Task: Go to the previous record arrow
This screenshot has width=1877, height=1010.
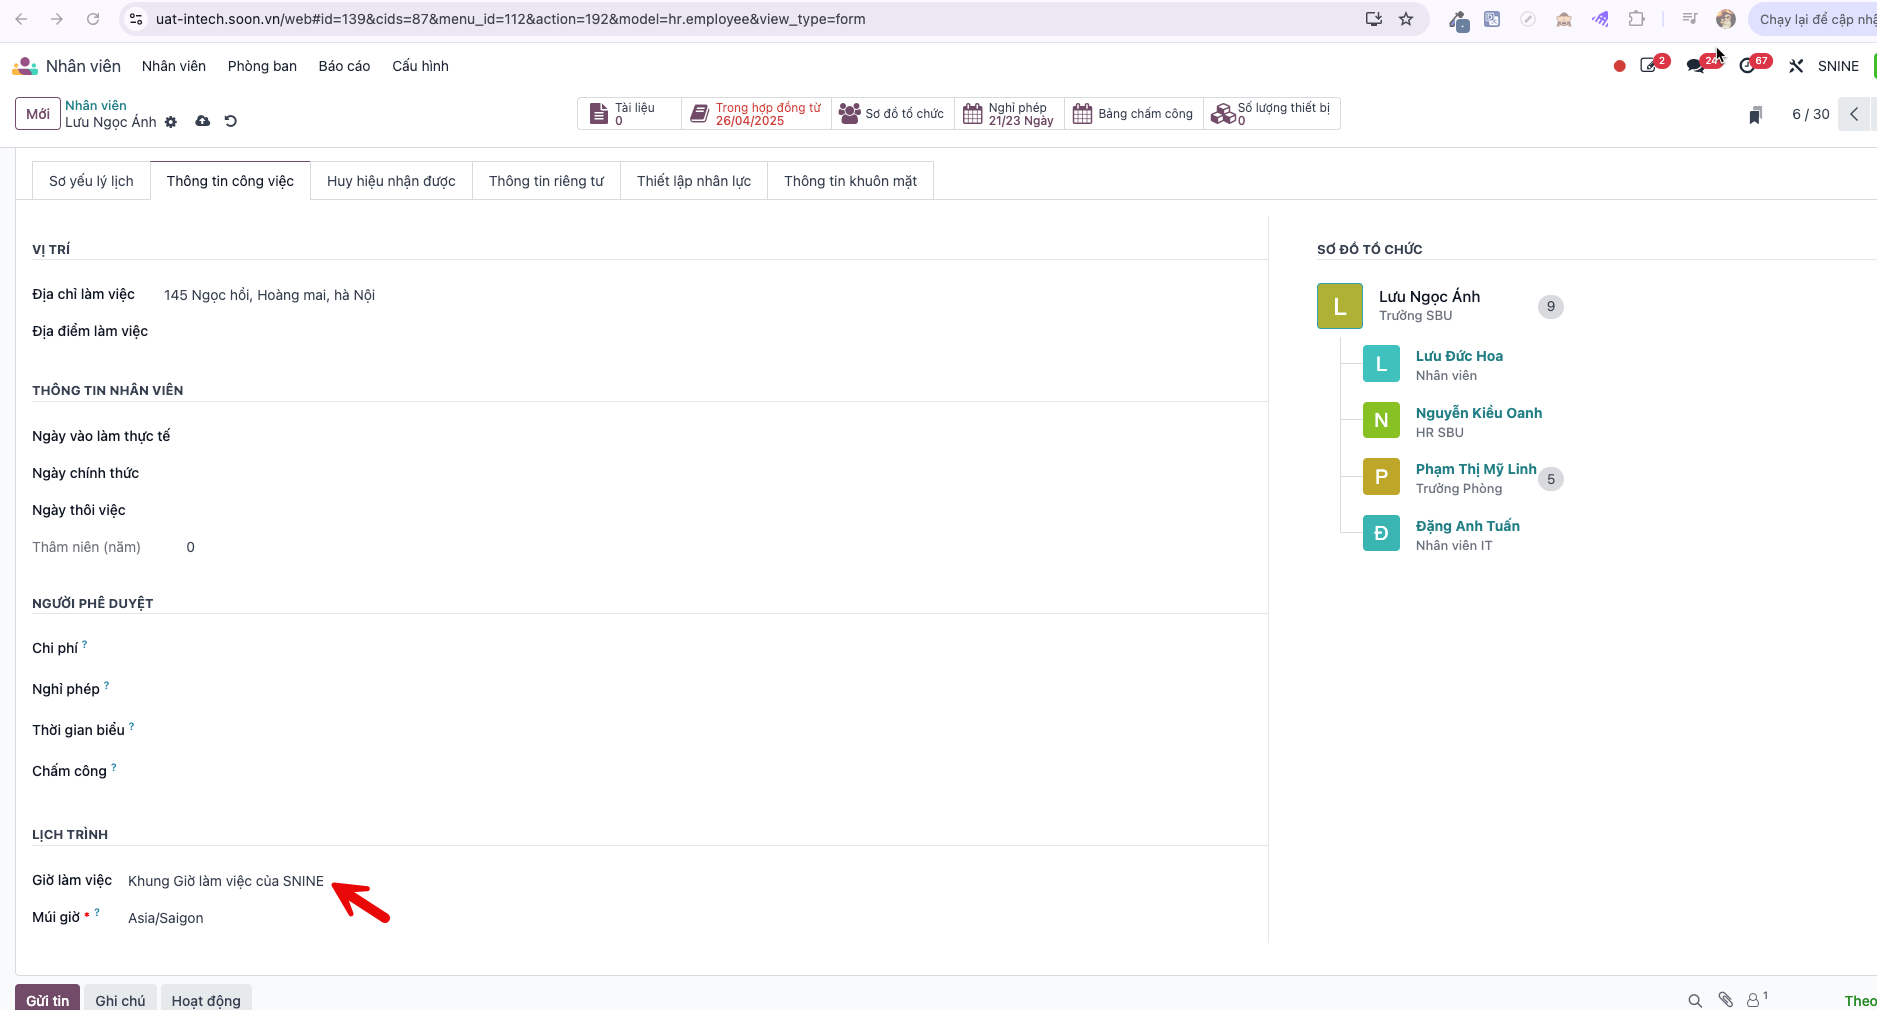Action: pos(1854,114)
